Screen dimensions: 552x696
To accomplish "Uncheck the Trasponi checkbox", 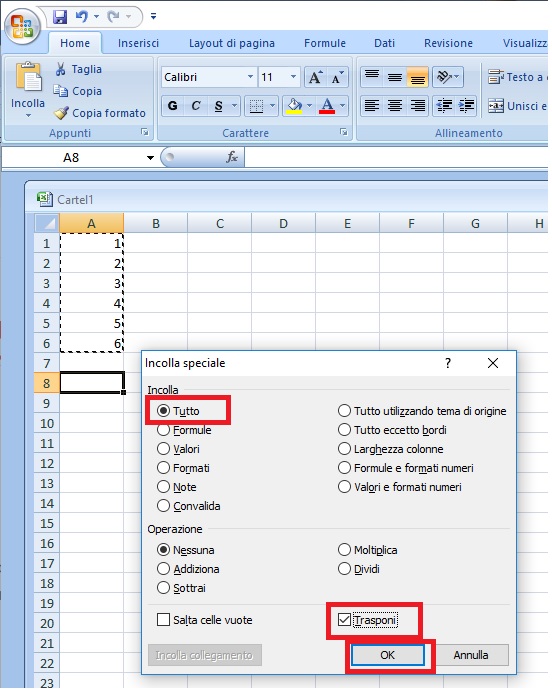I will pyautogui.click(x=344, y=620).
